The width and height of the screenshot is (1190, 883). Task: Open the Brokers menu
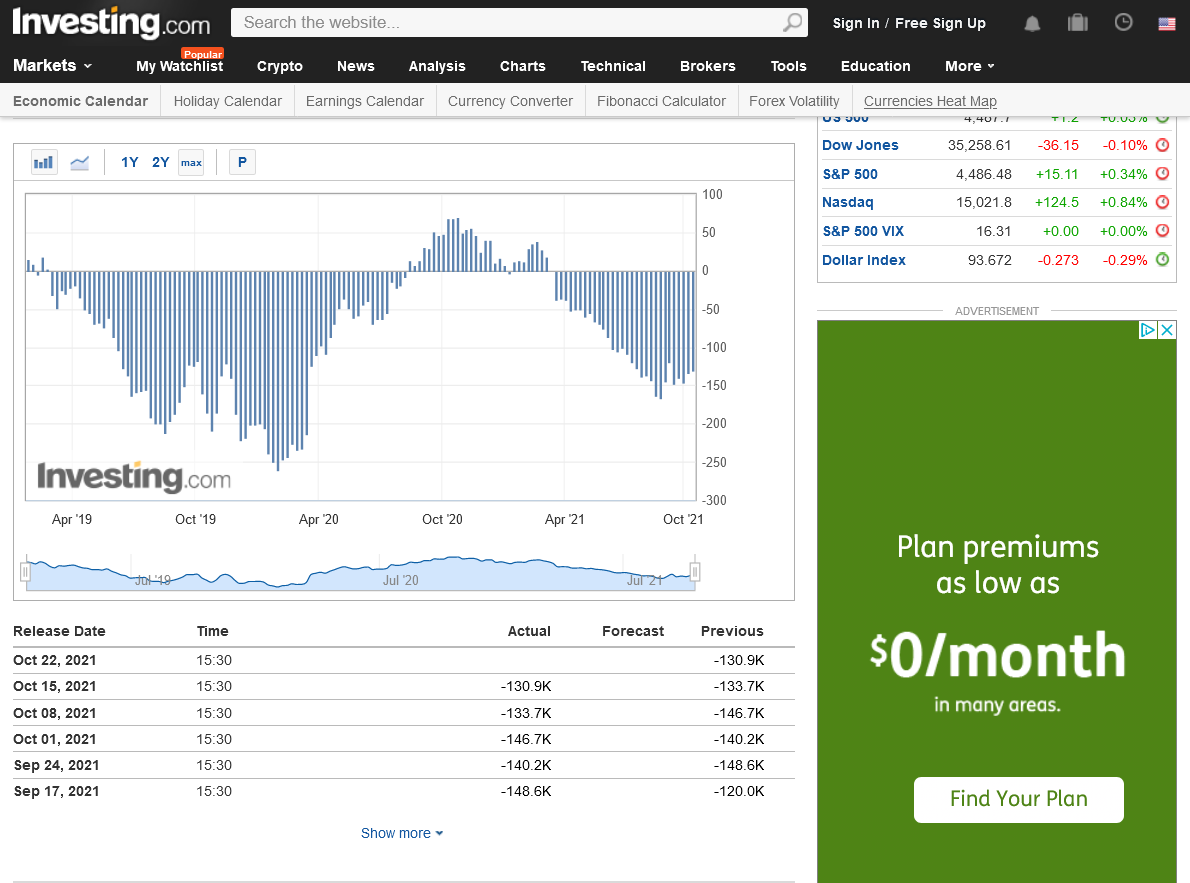[708, 66]
